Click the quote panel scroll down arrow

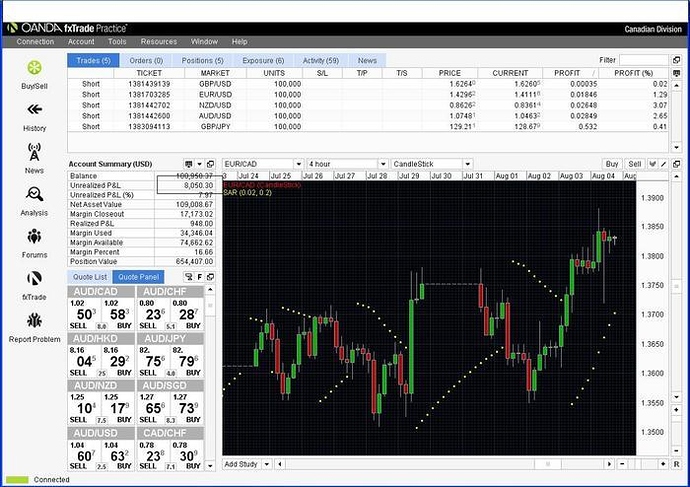point(210,465)
